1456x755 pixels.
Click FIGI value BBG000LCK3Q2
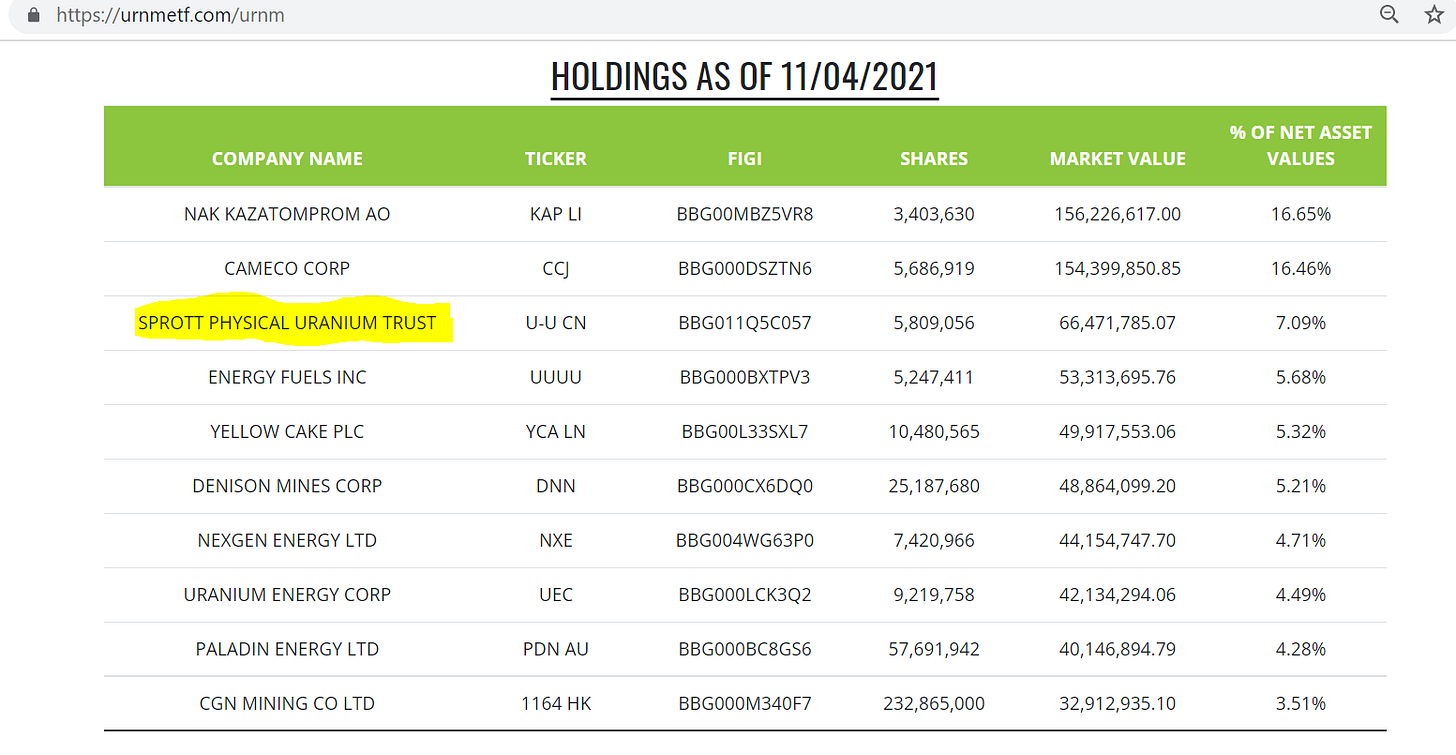(745, 594)
